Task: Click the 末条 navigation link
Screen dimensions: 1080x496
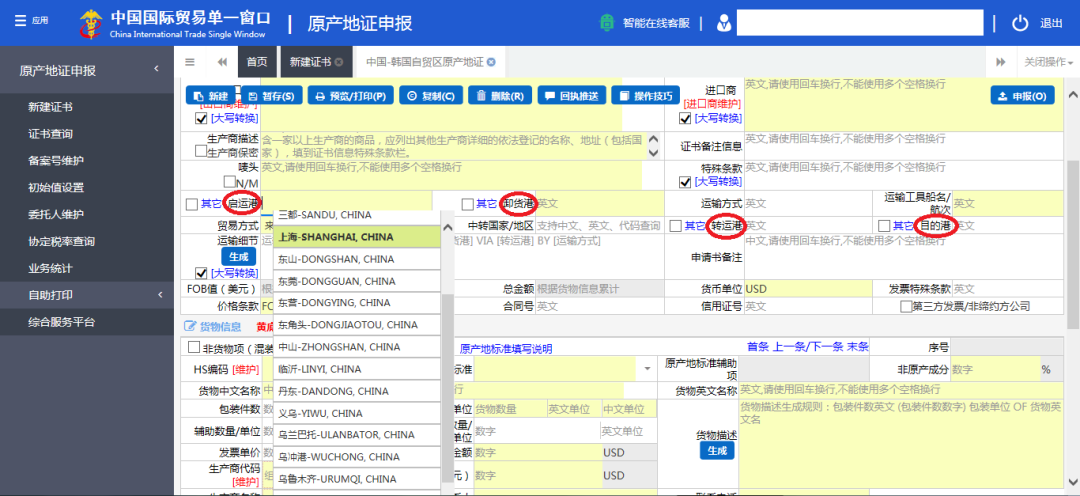Action: pyautogui.click(x=858, y=347)
